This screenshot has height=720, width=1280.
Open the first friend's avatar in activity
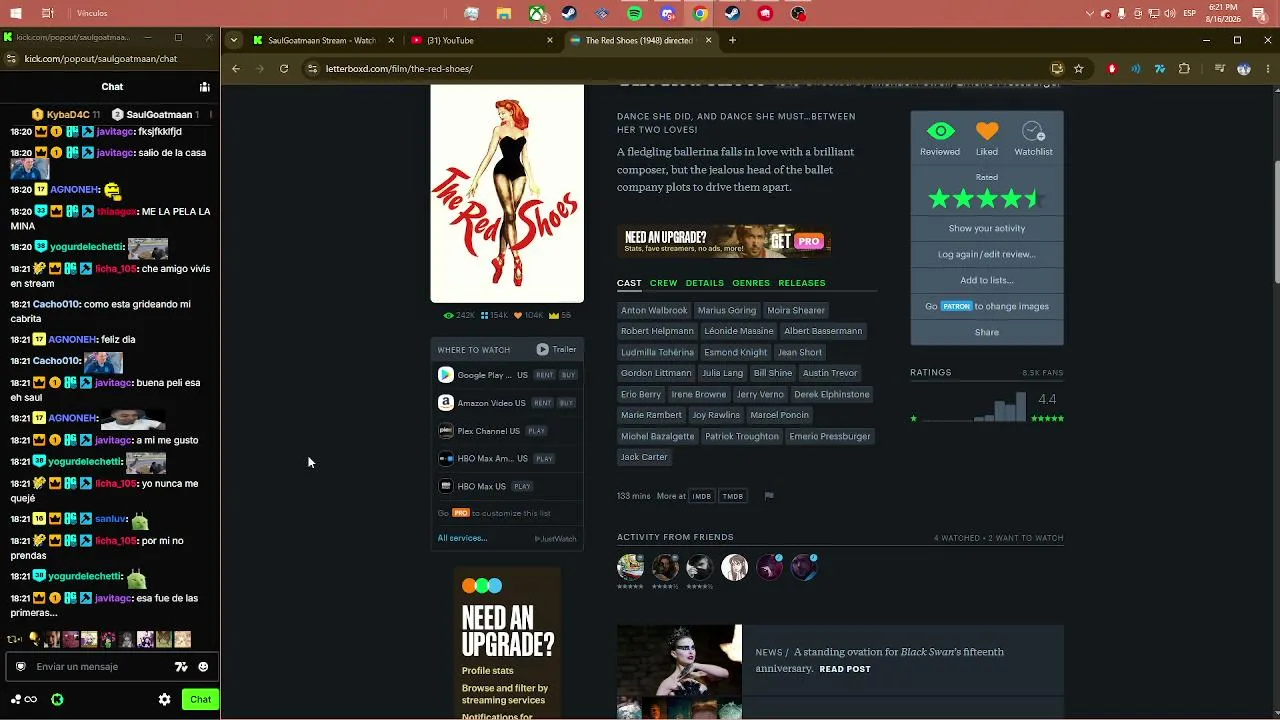tap(630, 568)
